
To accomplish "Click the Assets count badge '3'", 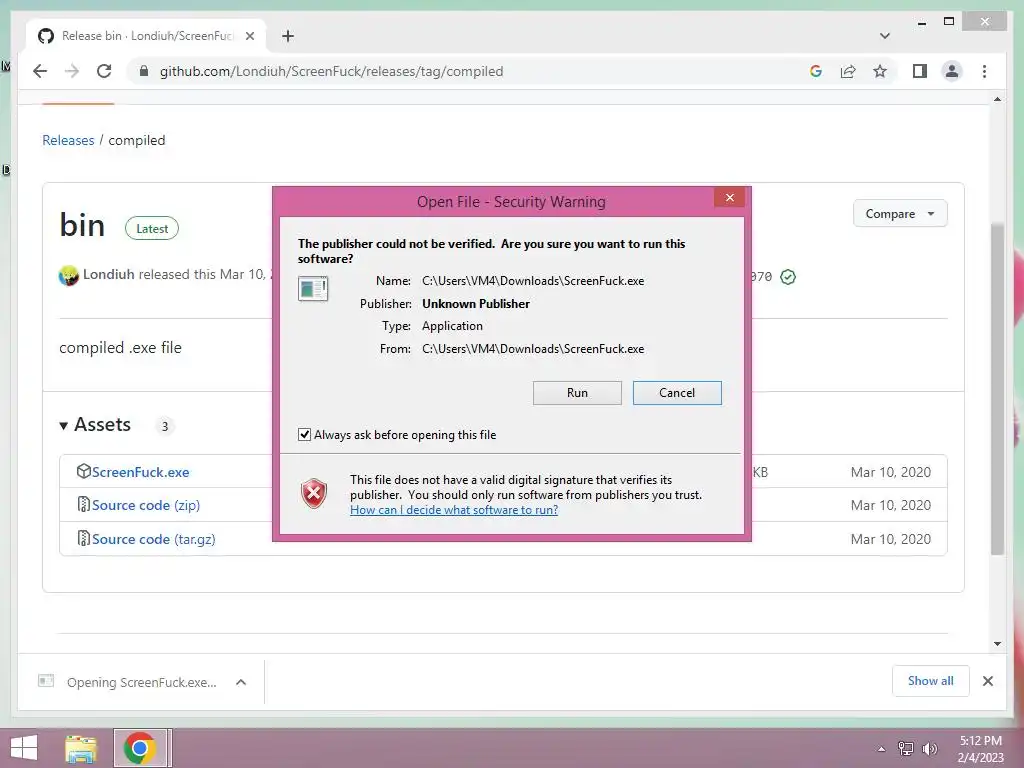I will 165,426.
